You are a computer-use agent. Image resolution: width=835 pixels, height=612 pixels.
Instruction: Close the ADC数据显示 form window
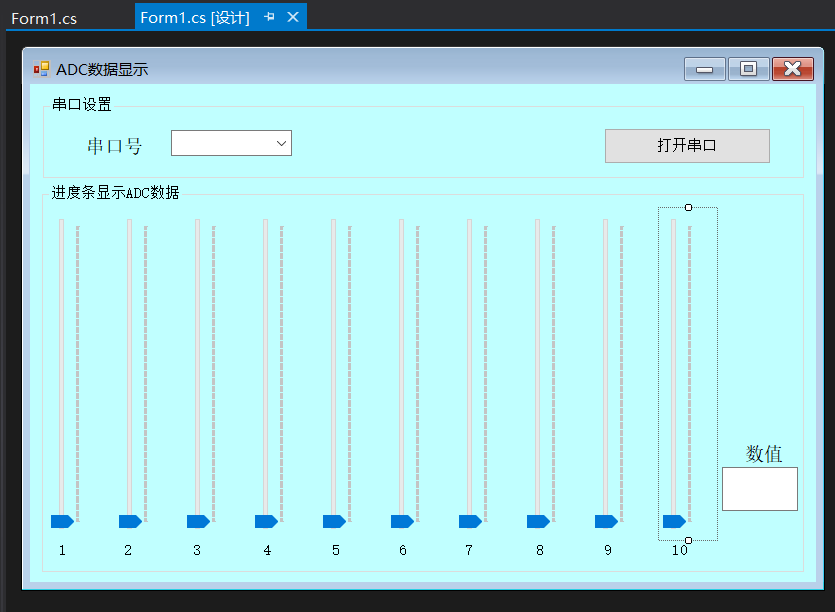click(792, 69)
